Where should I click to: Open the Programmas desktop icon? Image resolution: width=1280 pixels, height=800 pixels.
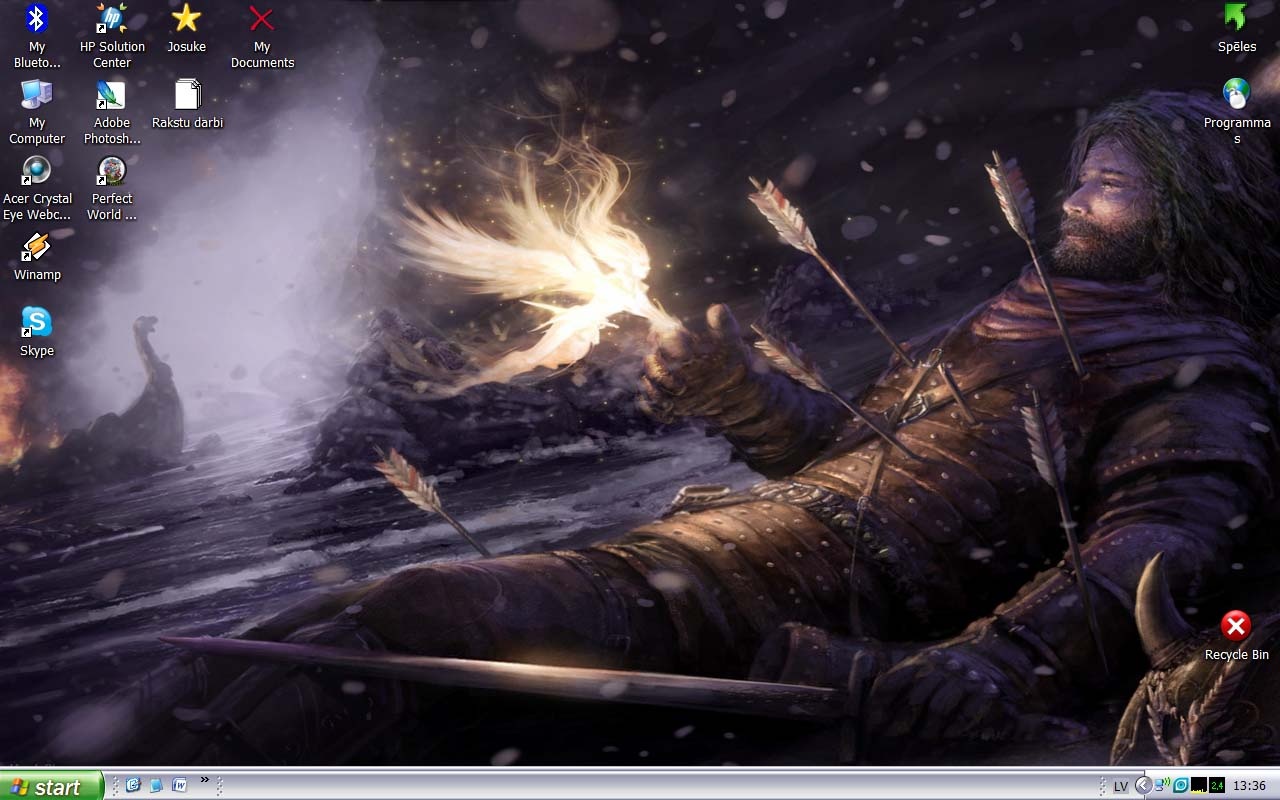pos(1237,110)
